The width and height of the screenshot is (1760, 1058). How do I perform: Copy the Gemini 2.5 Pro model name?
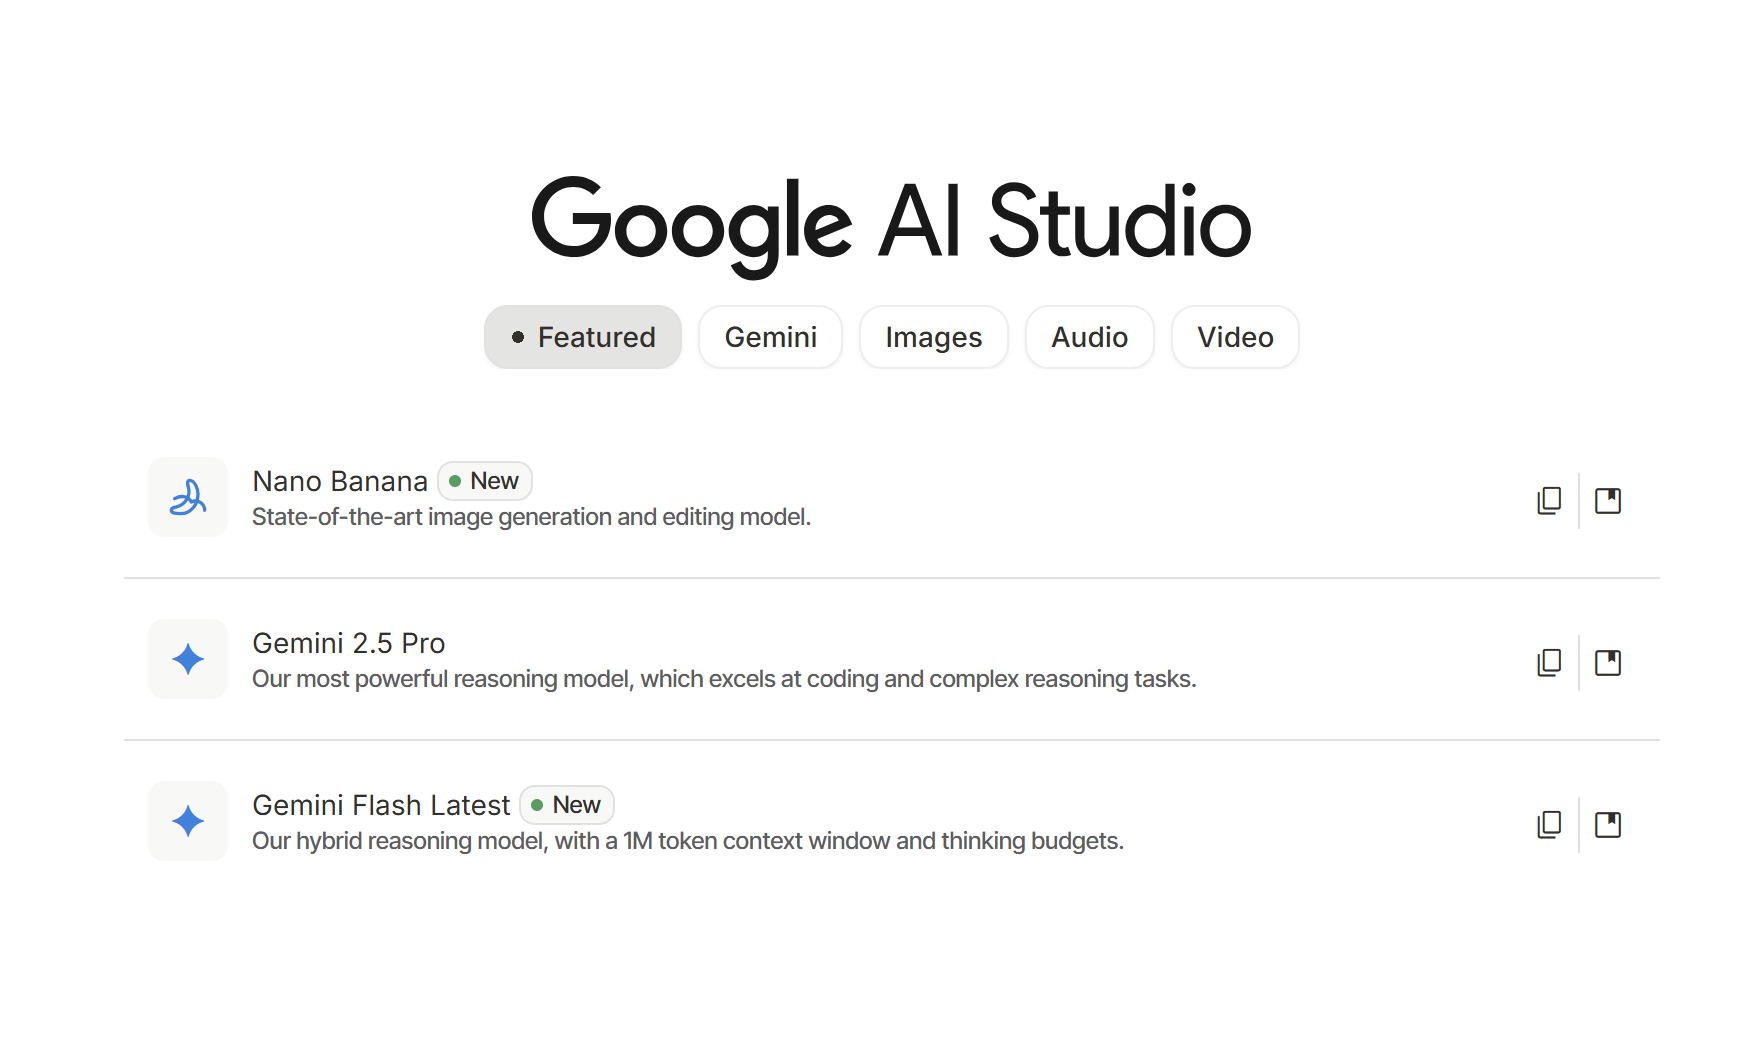click(x=1549, y=662)
